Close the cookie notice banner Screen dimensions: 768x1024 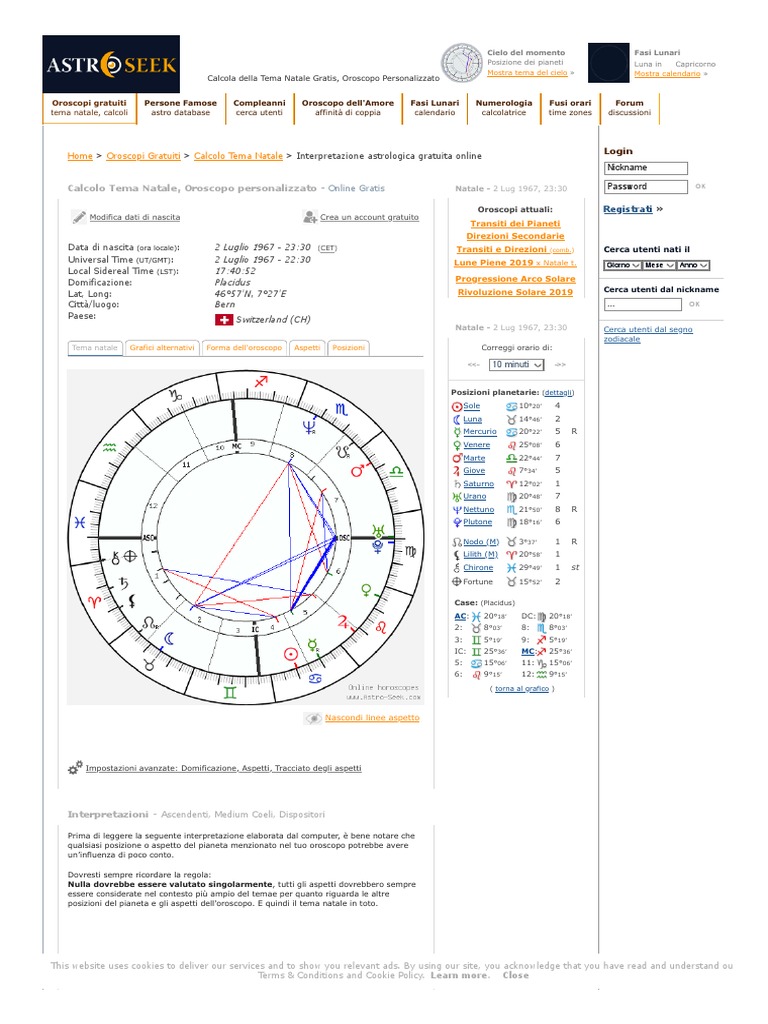coord(516,976)
